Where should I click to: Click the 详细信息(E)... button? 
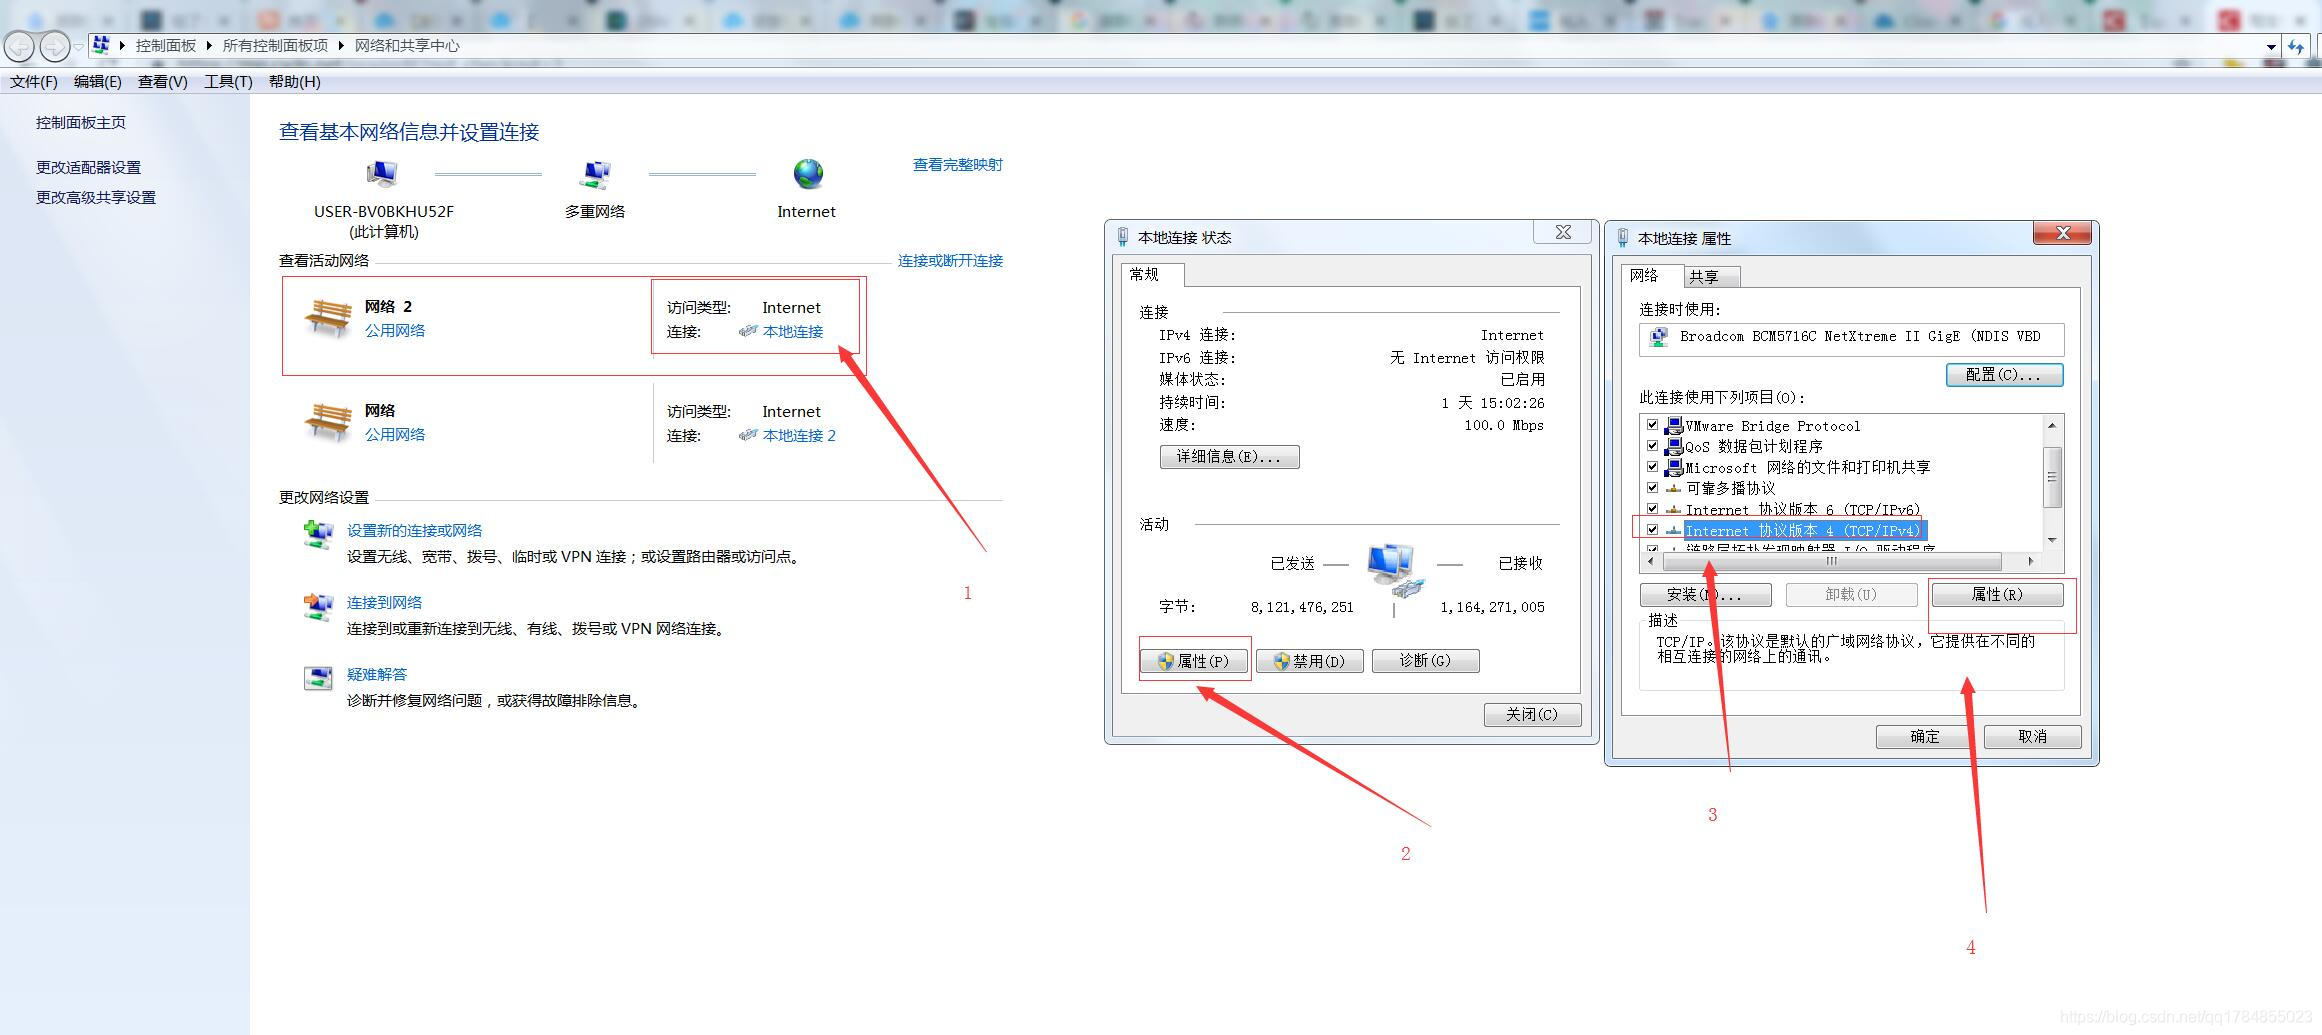1230,457
